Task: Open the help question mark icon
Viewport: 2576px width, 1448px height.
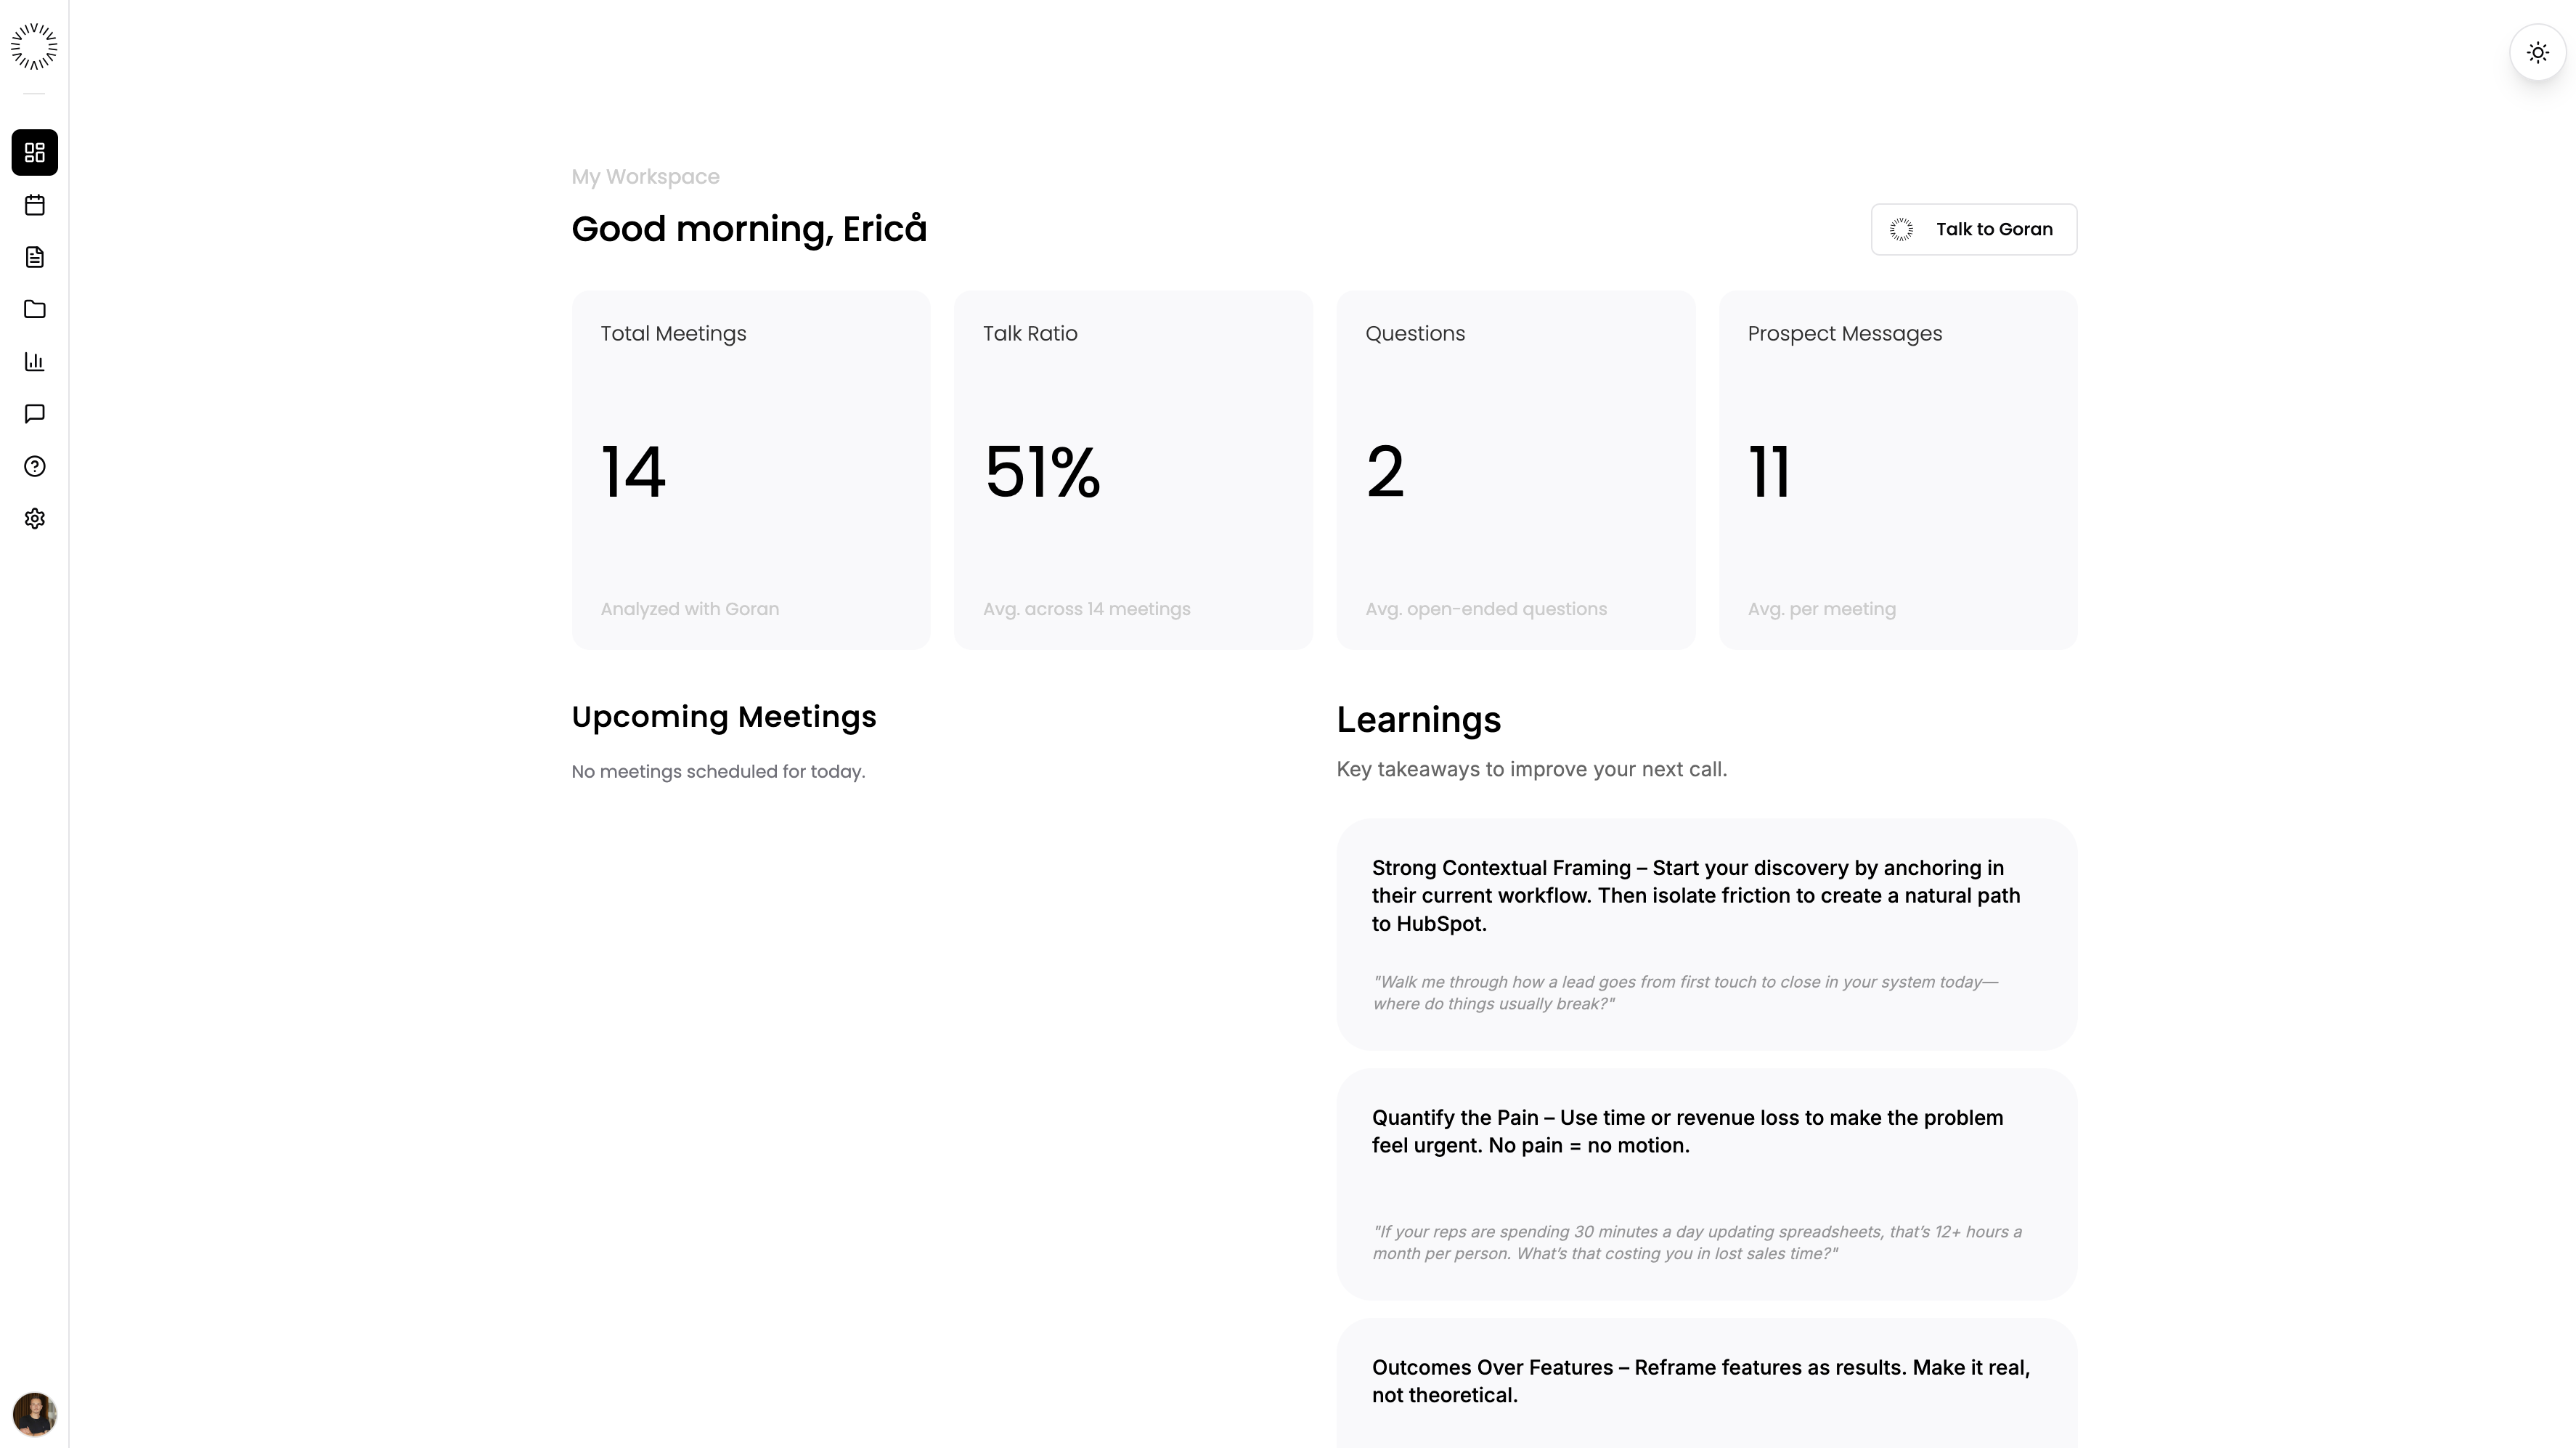Action: (34, 466)
